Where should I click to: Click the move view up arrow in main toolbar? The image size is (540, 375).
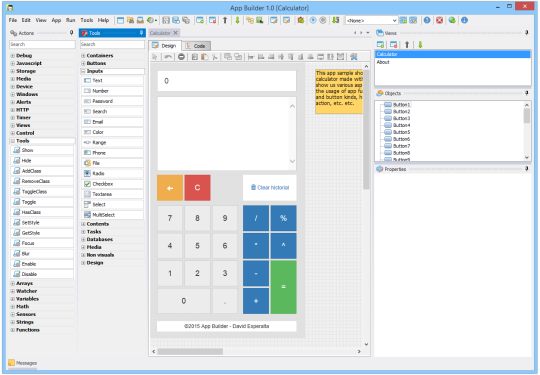(x=225, y=20)
